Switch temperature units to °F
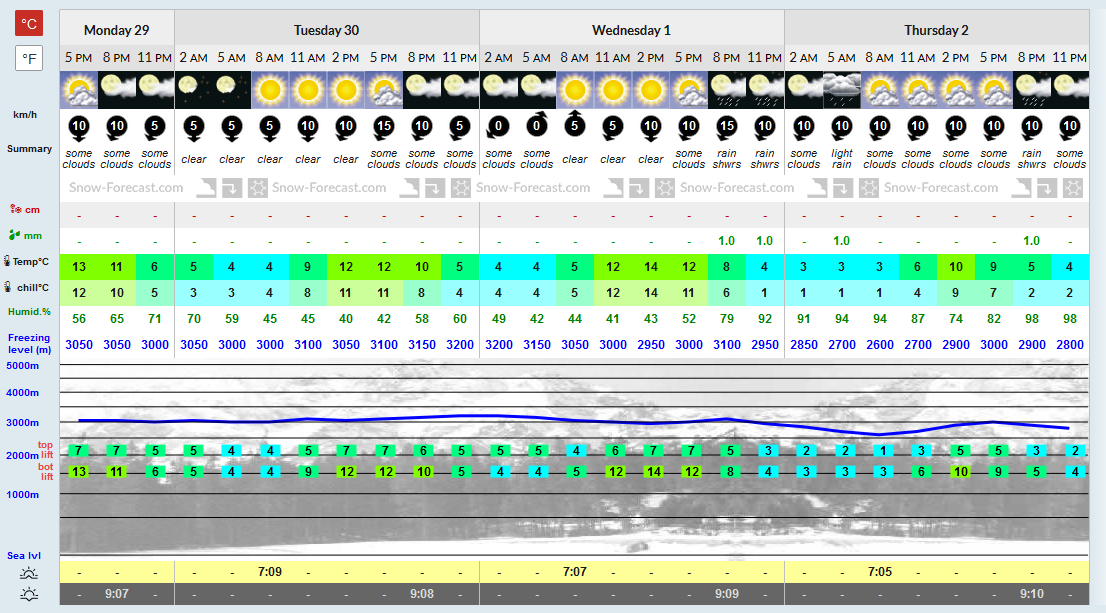 click(x=29, y=59)
